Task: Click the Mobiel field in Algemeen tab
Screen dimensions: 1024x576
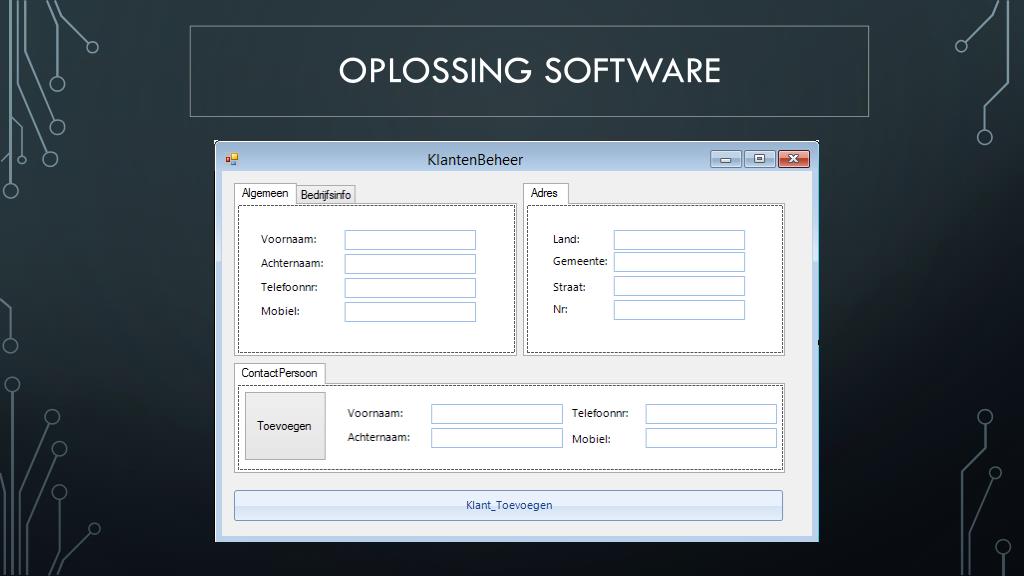Action: click(x=410, y=312)
